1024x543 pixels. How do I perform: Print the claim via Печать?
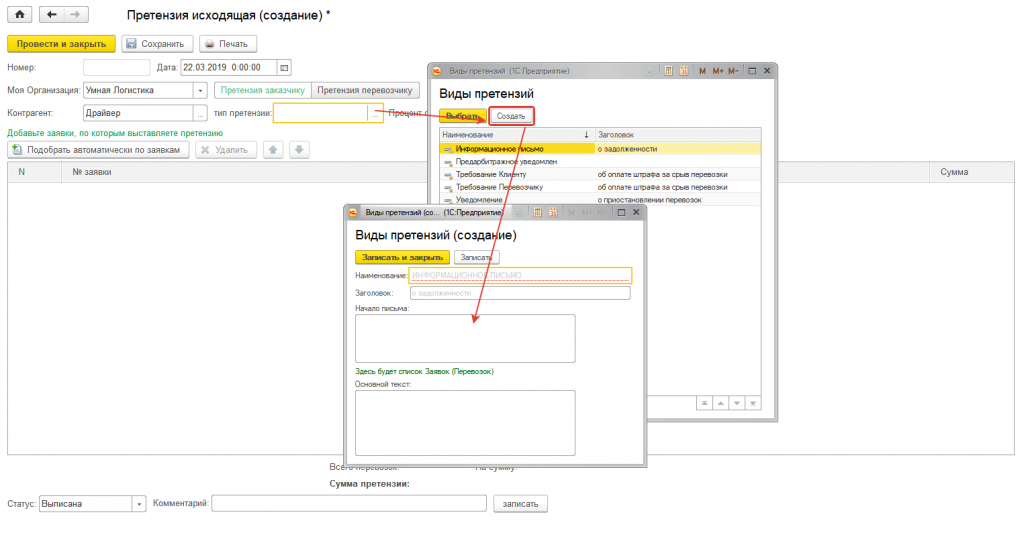pyautogui.click(x=228, y=44)
